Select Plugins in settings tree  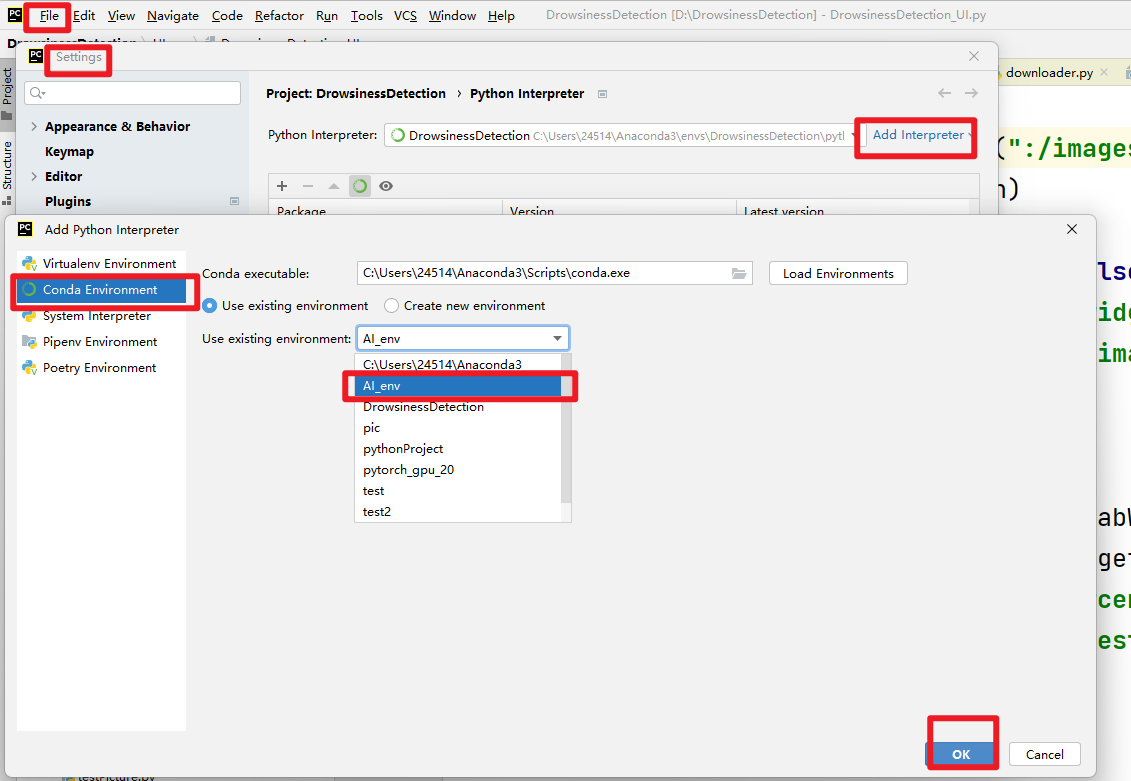68,201
